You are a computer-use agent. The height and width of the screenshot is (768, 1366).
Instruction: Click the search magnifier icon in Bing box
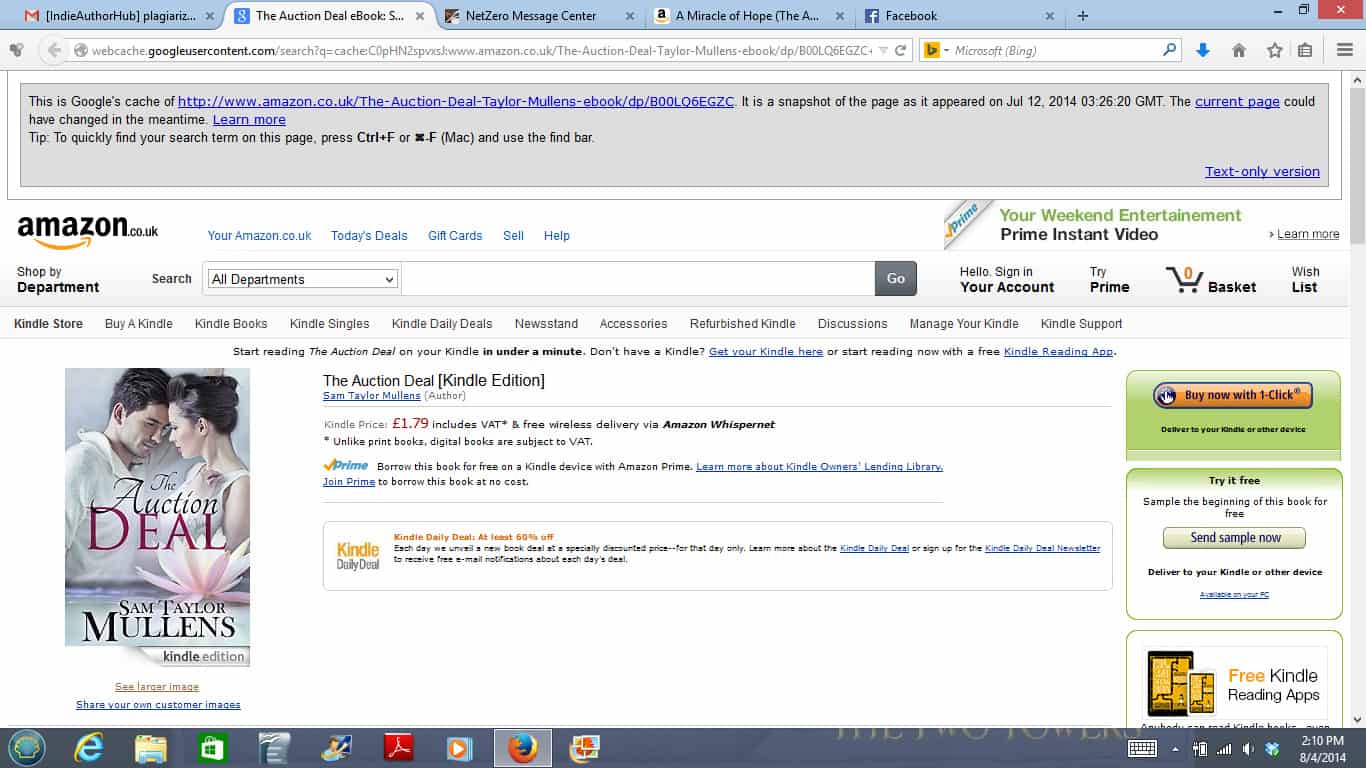point(1169,50)
